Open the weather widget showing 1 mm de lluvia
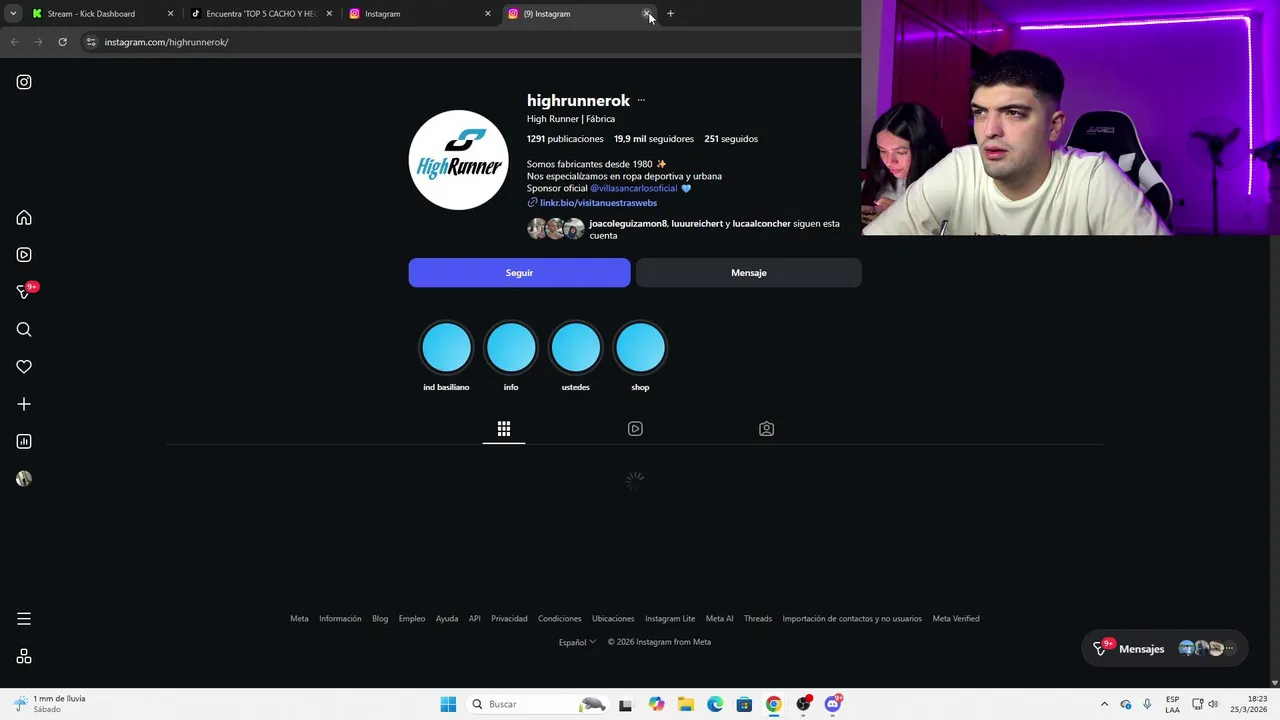 point(50,704)
